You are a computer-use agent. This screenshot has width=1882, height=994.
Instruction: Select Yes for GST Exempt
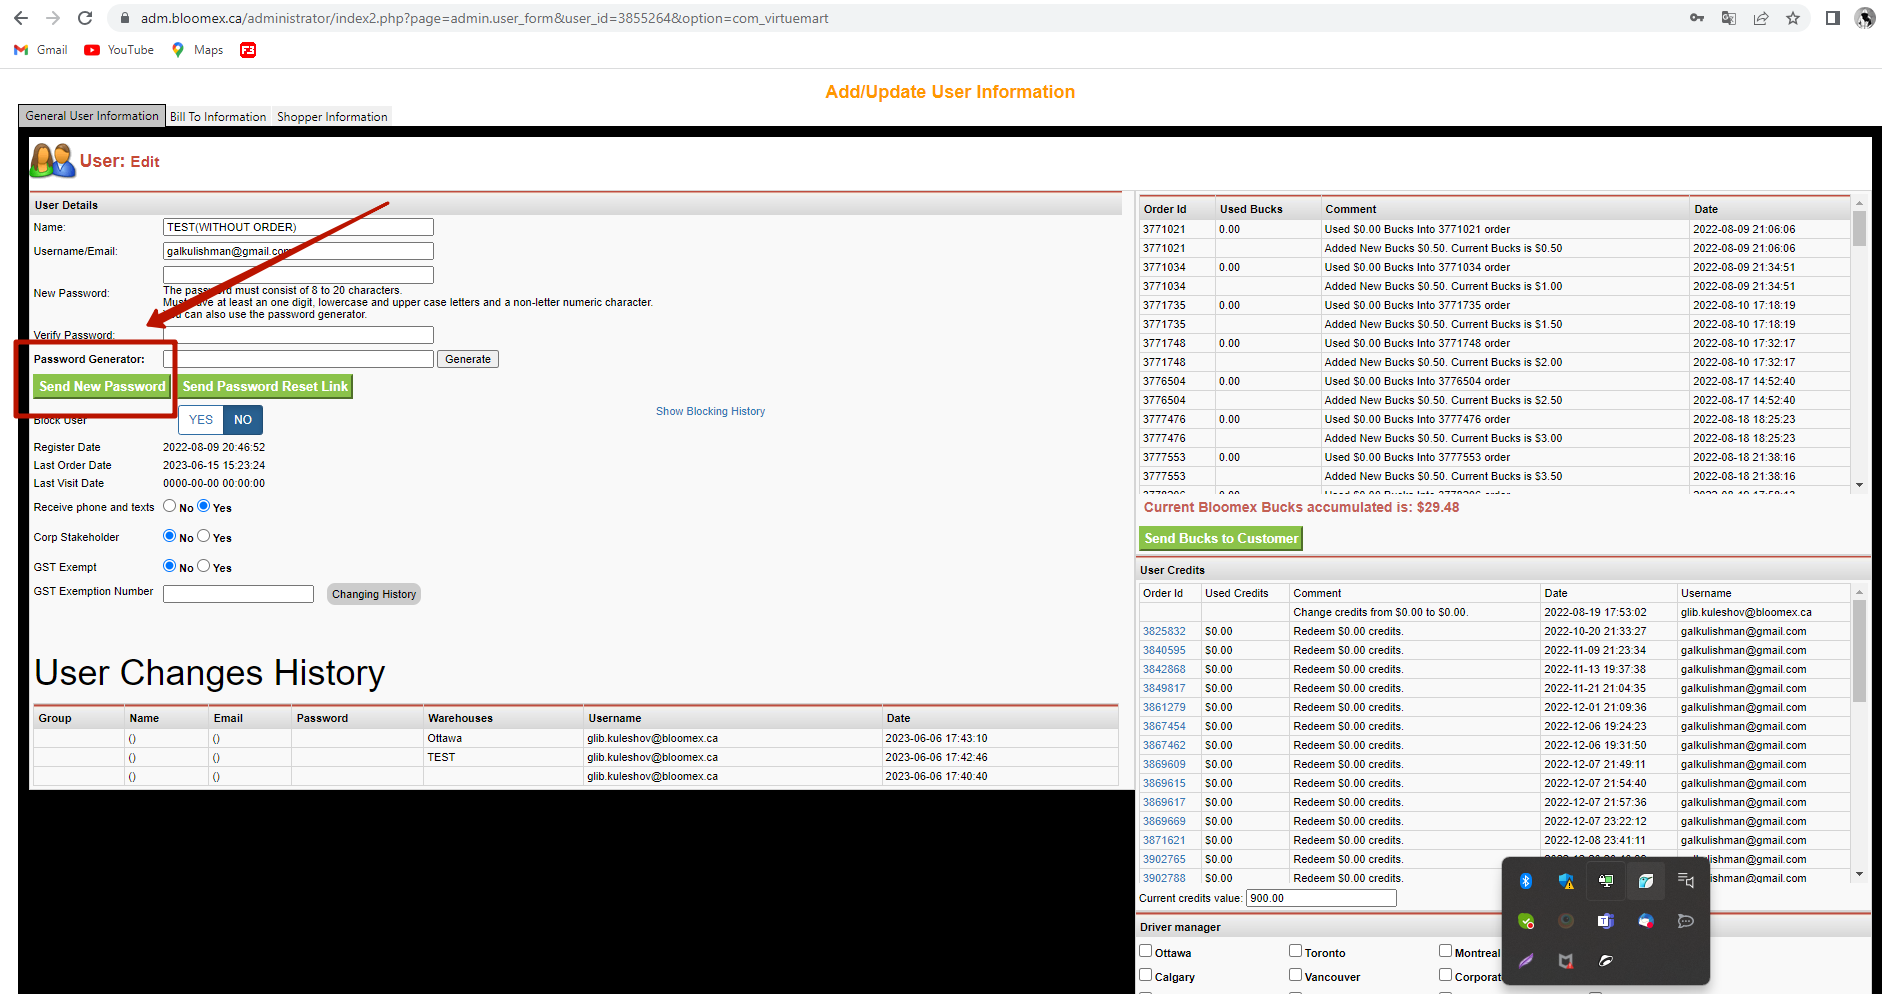[204, 566]
